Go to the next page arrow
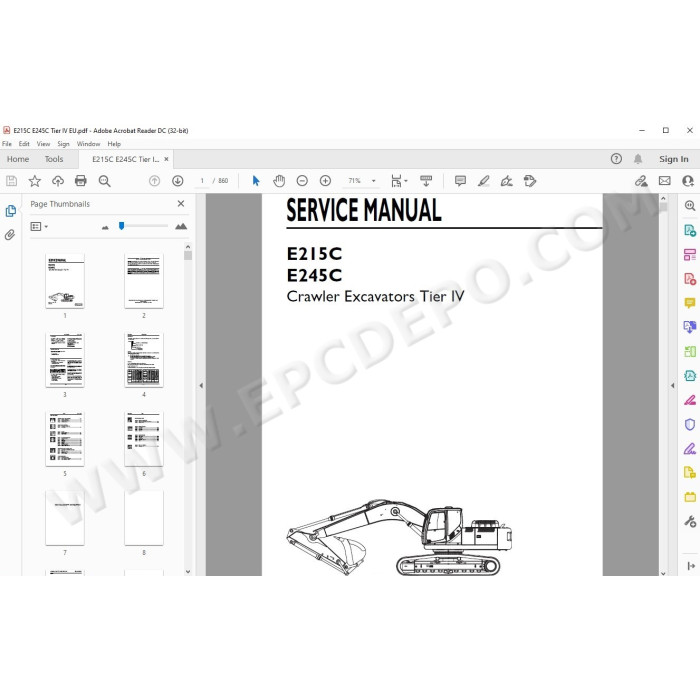This screenshot has width=700, height=700. [x=178, y=181]
